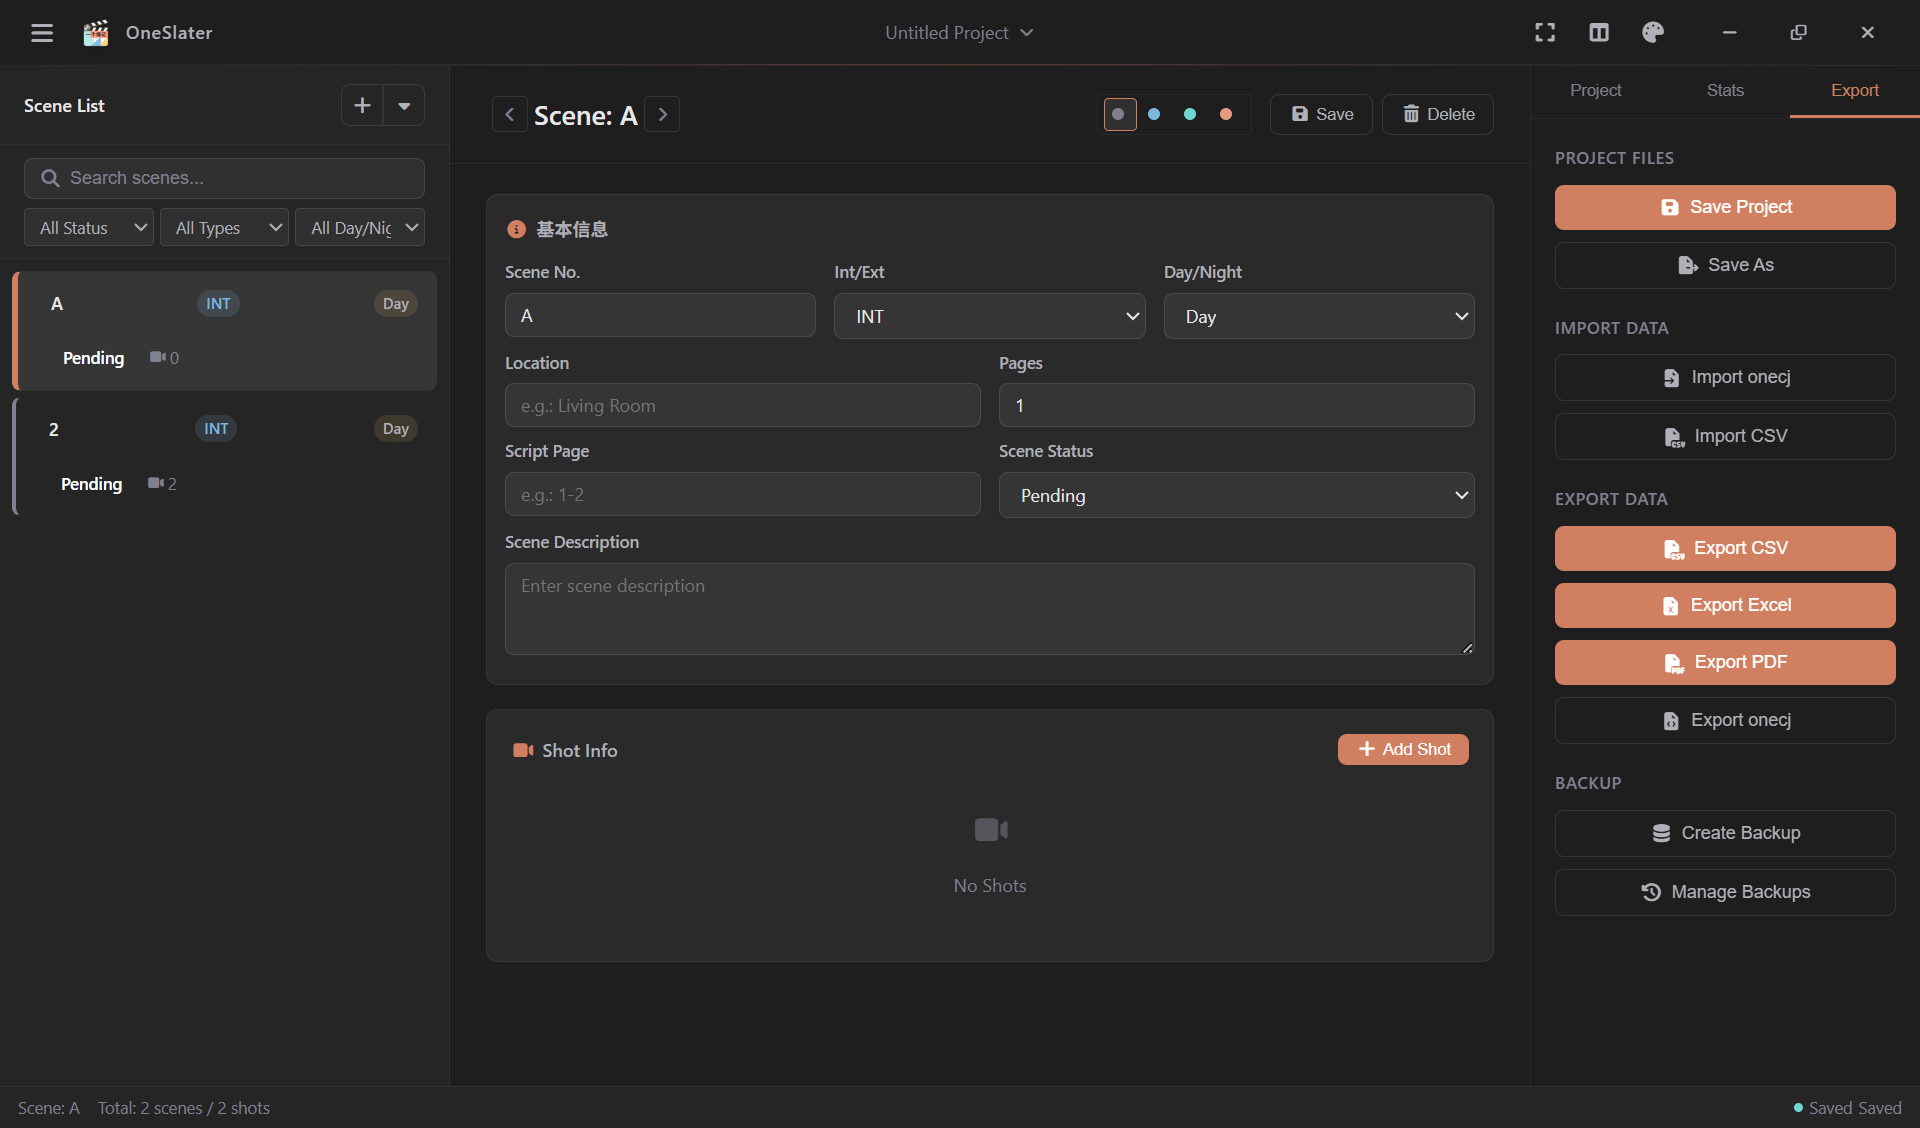Screen dimensions: 1920x1128
Task: Click the Save Project button
Action: click(1725, 207)
